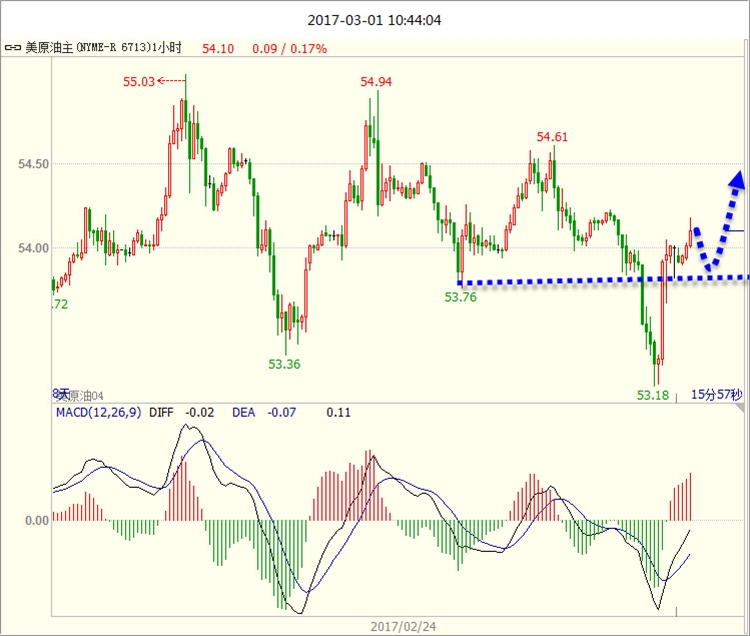This screenshot has height=636, width=750.
Task: Click the 2017-03-01 10:44:04 timestamp header
Action: (x=374, y=20)
